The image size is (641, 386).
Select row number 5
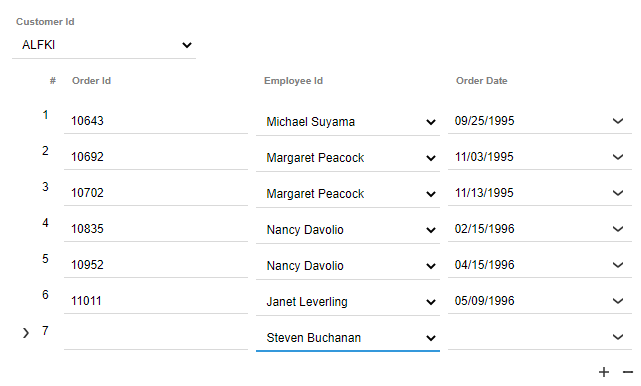[45, 259]
